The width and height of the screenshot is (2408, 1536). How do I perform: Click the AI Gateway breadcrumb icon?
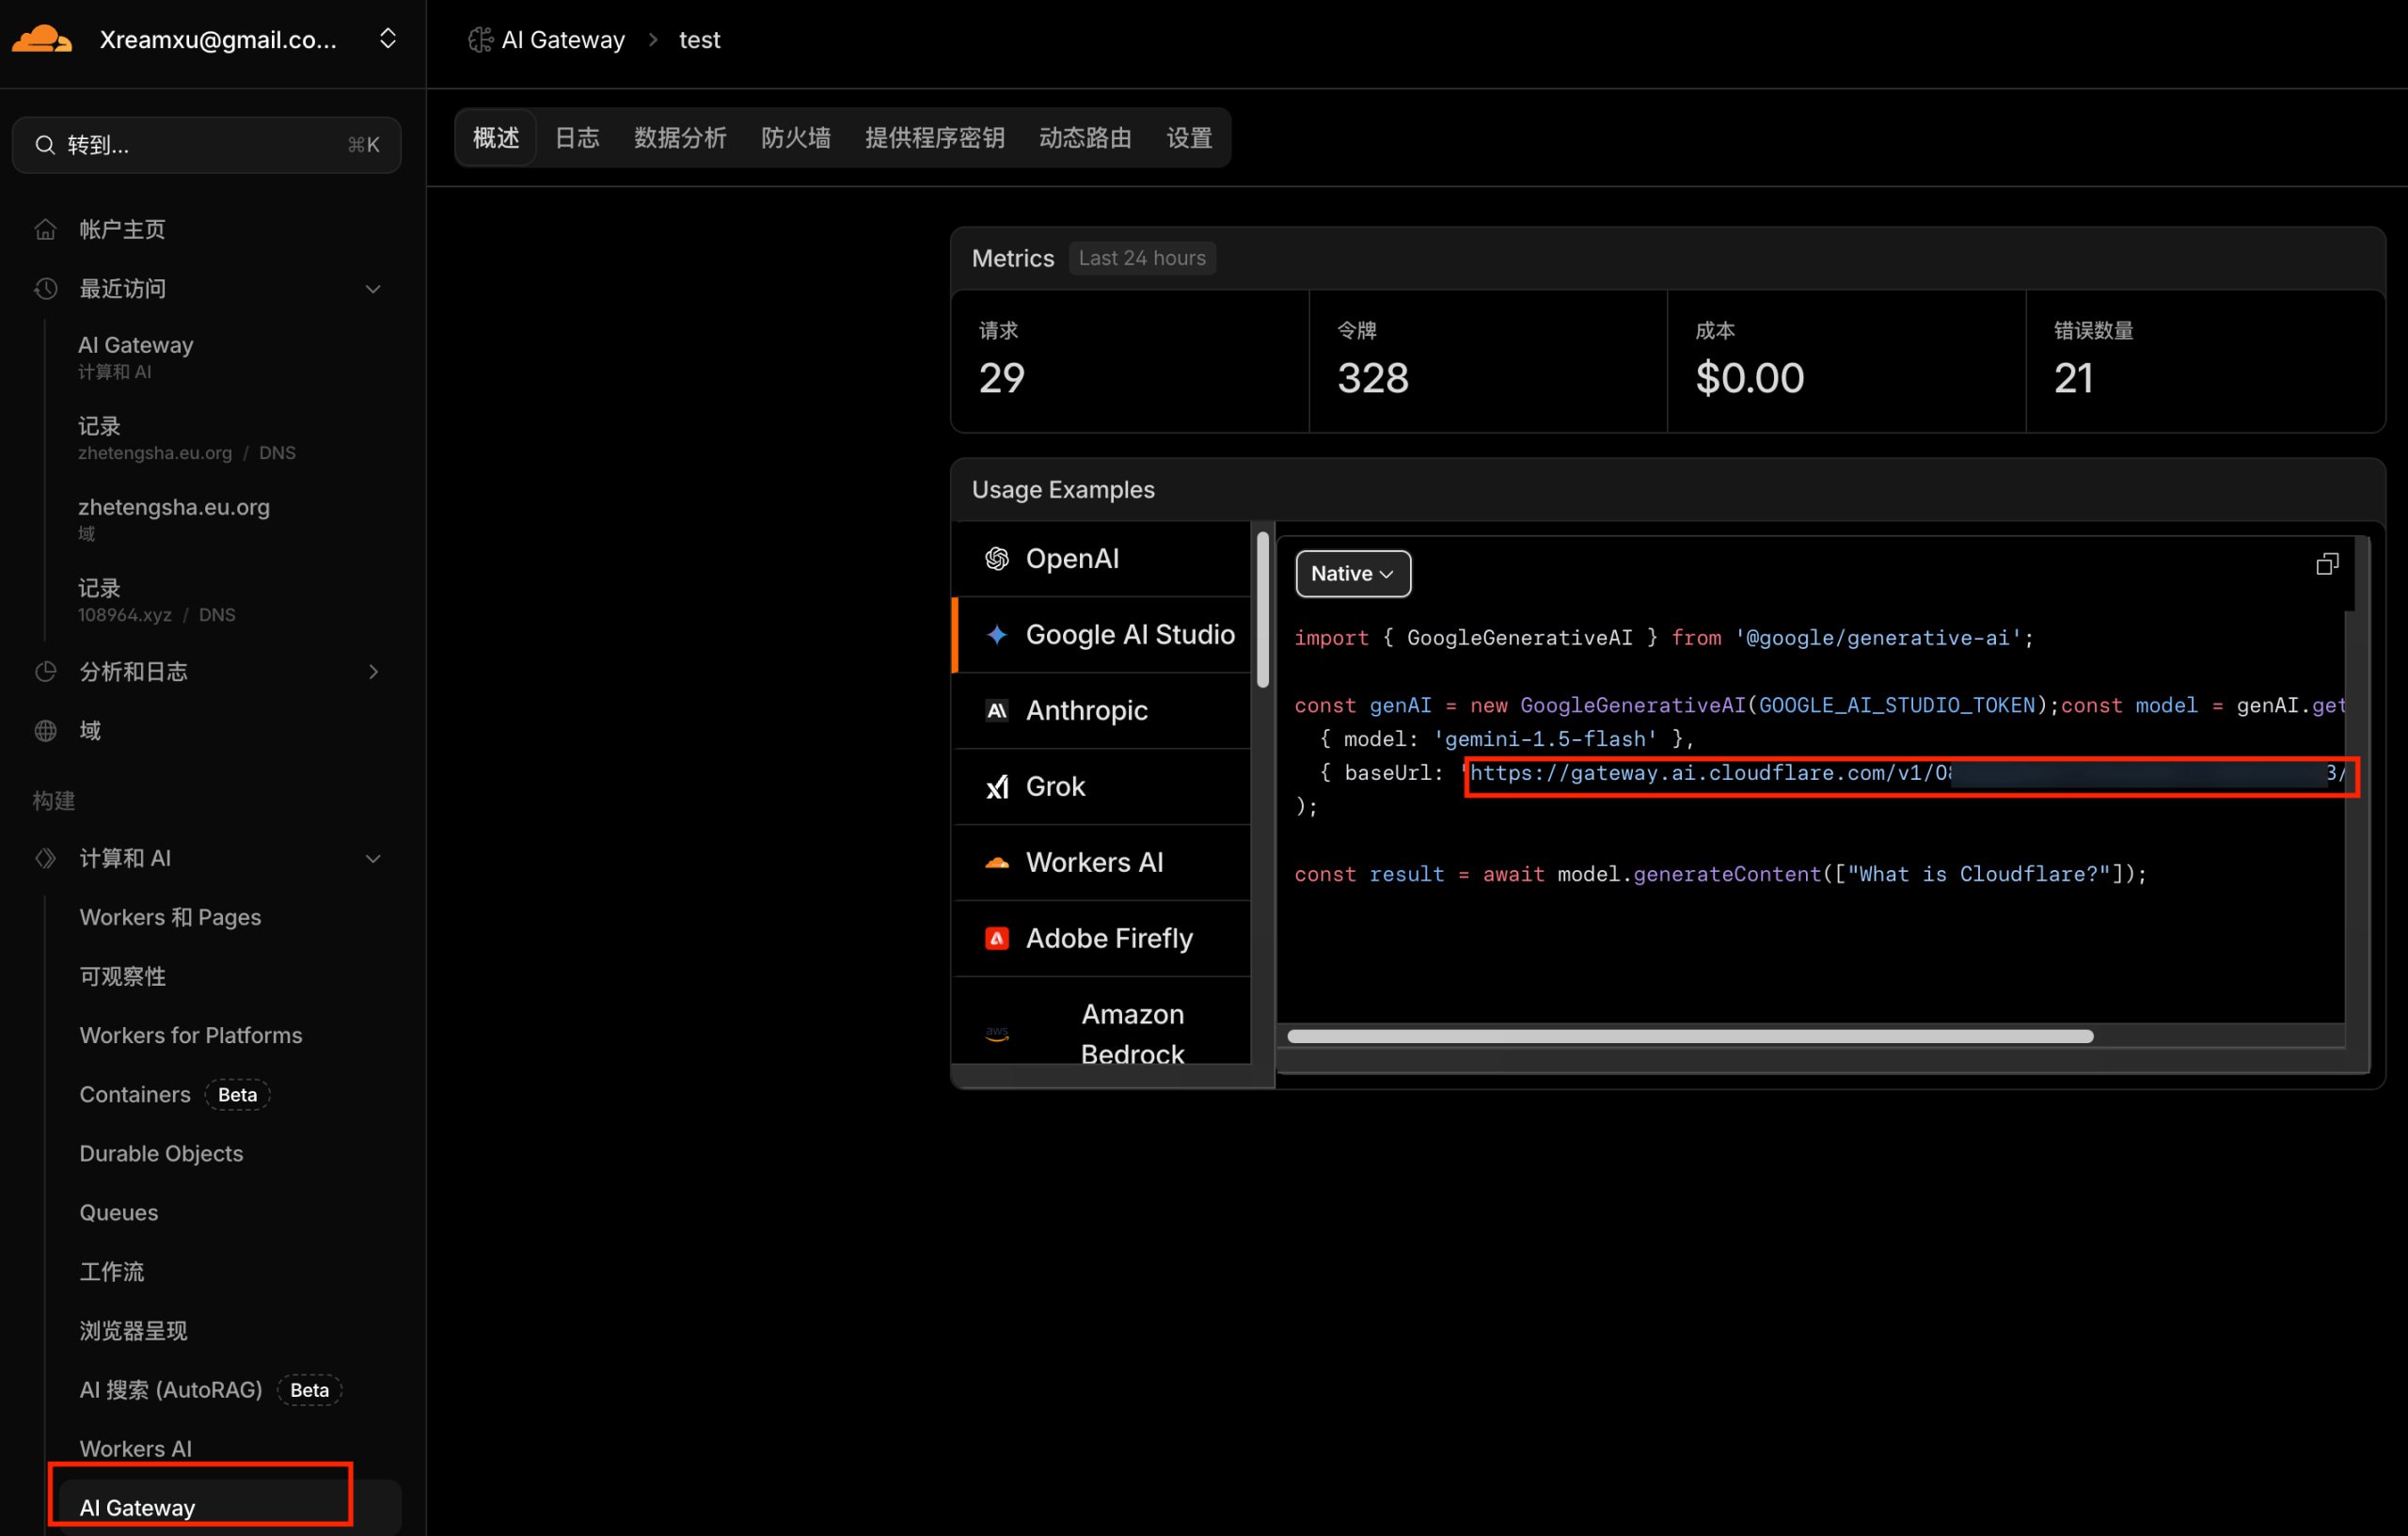[x=481, y=39]
